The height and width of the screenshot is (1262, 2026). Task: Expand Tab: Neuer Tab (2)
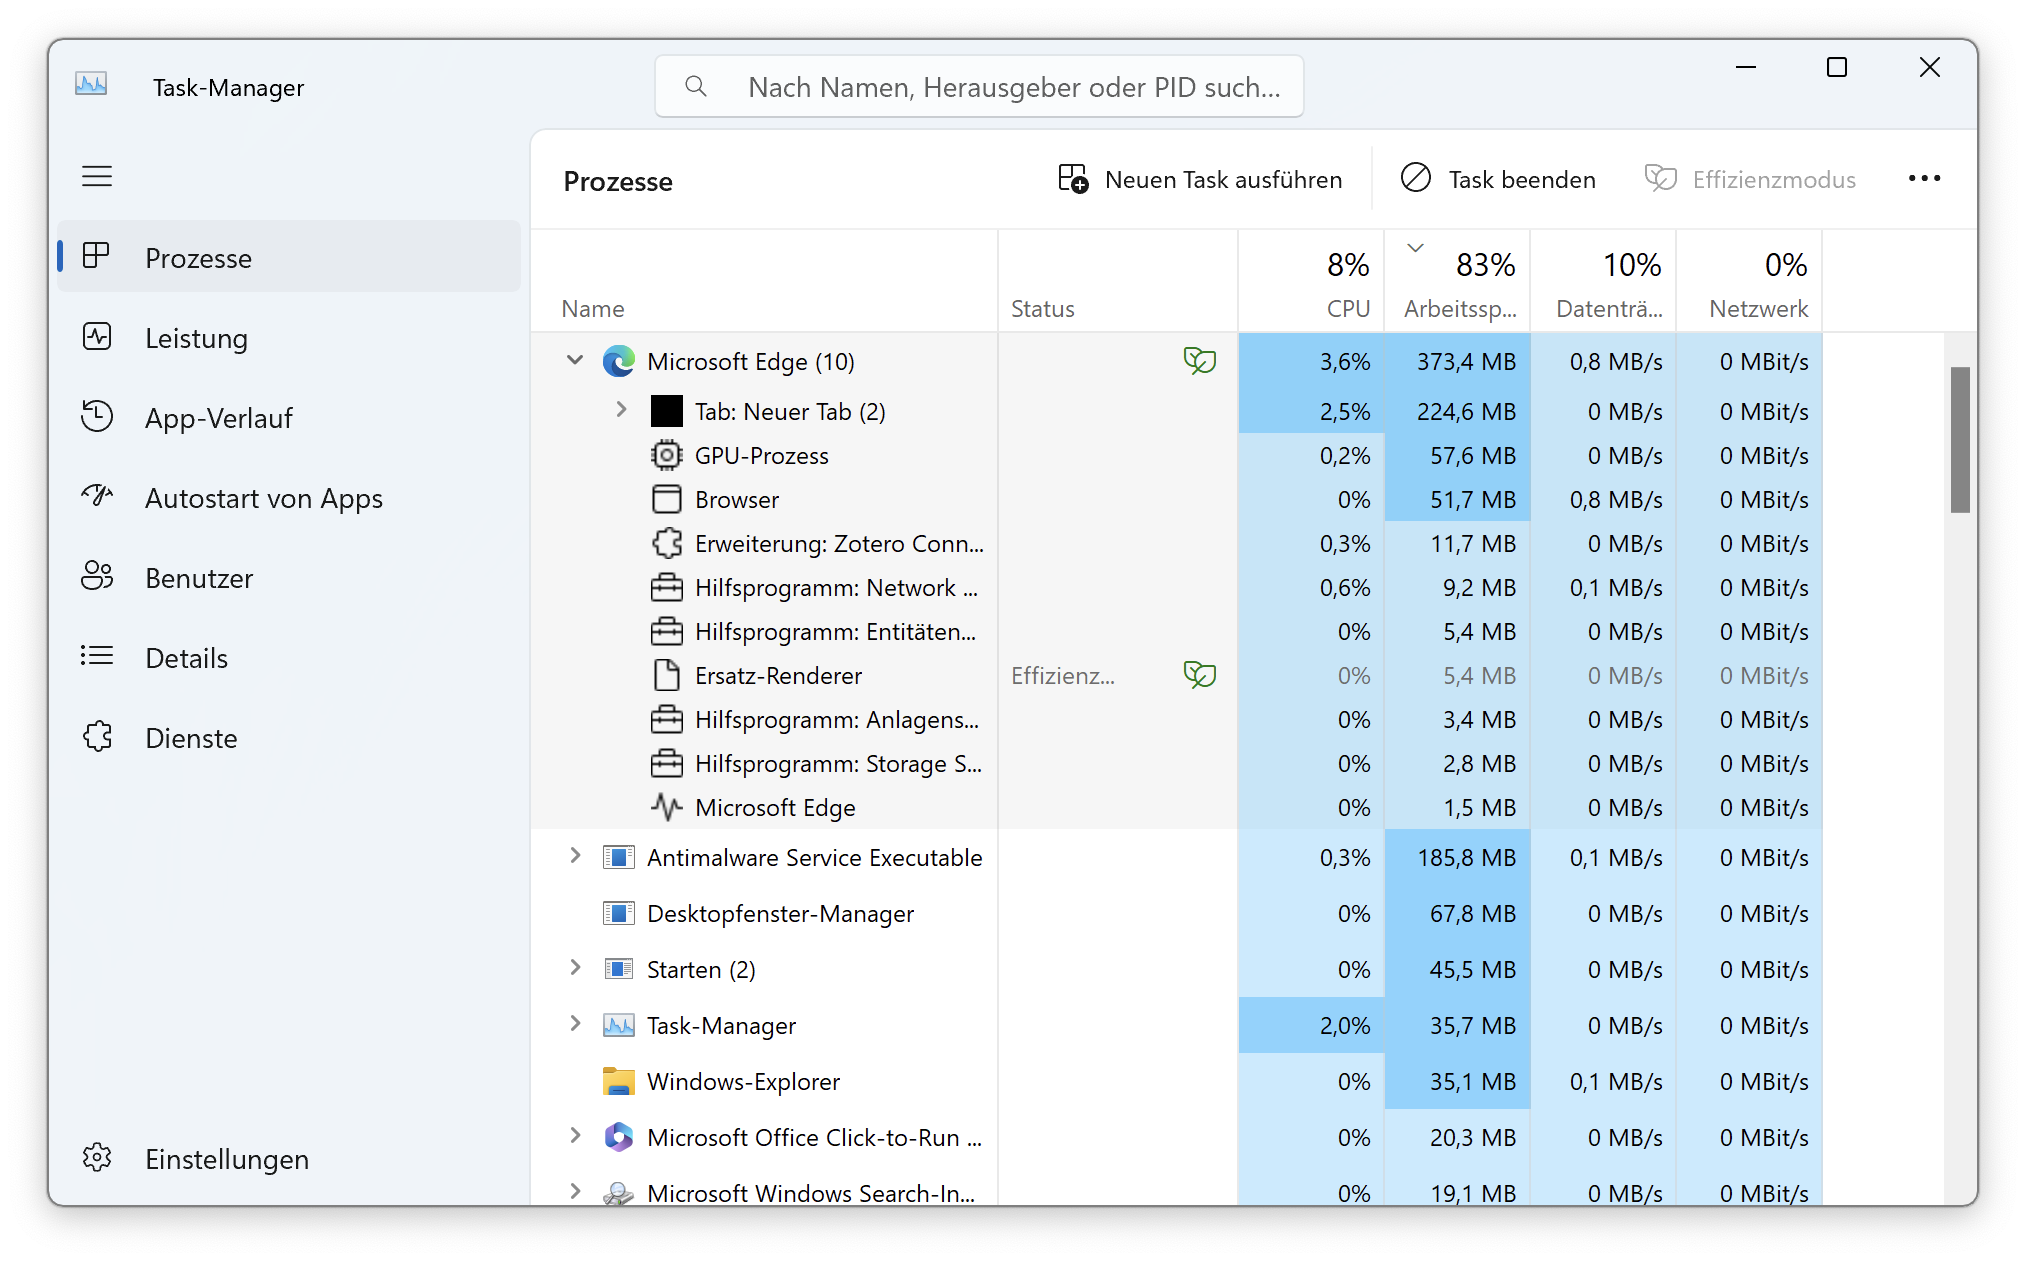[x=621, y=409]
